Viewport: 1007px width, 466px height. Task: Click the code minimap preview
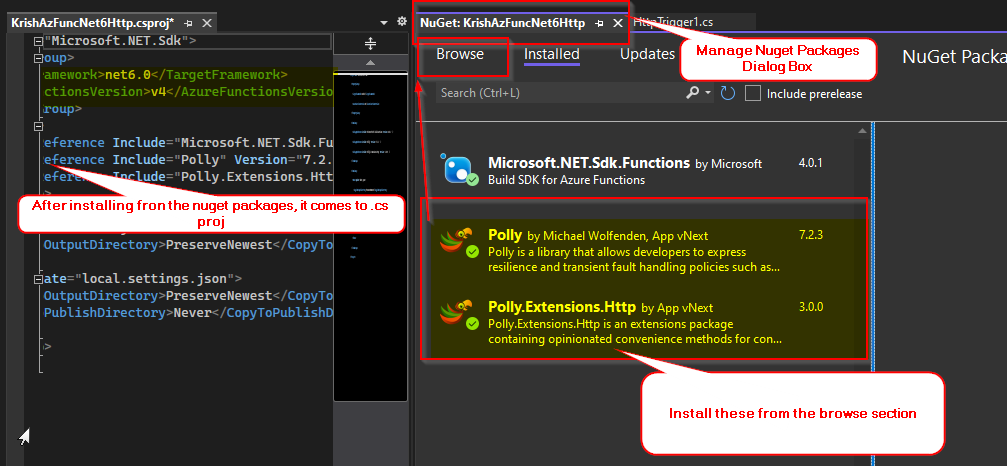pos(371,234)
